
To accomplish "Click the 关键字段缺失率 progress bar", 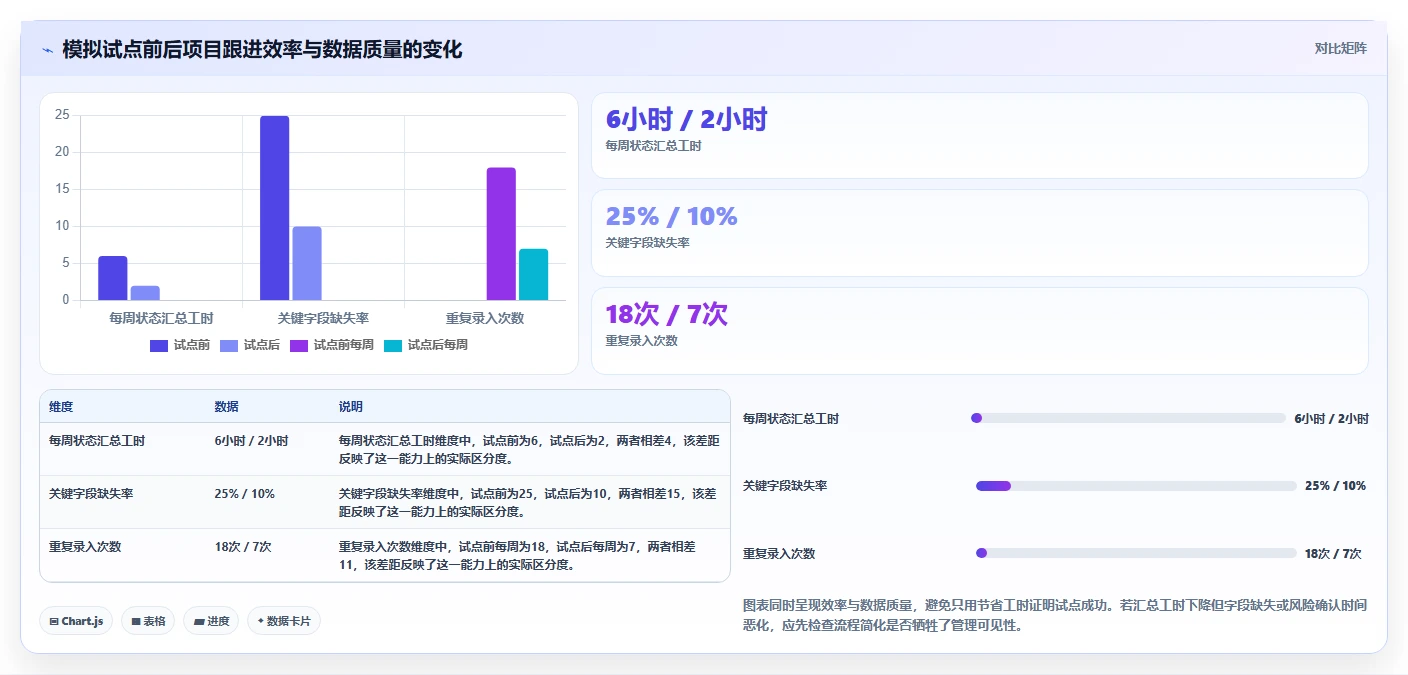I will tap(1136, 486).
